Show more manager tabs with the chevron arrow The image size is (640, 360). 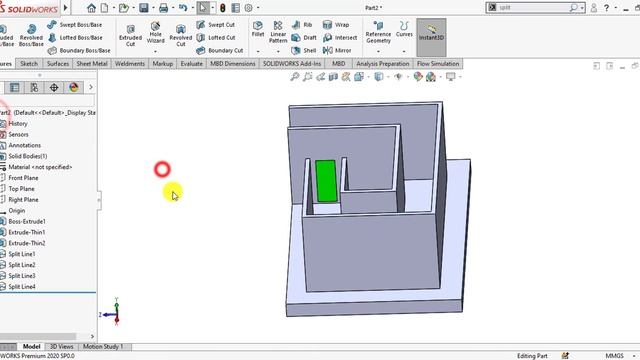tap(91, 87)
